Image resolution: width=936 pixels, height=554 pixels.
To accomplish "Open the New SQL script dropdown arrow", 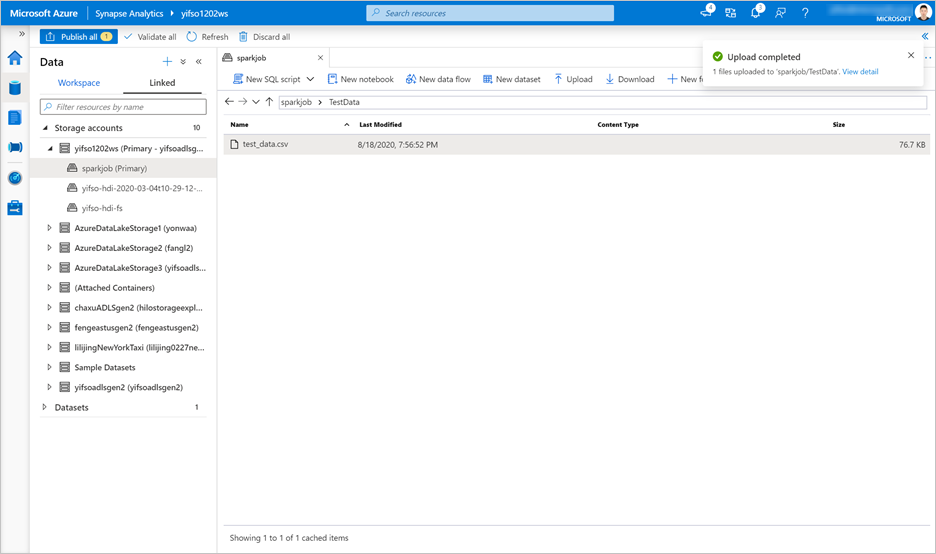I will tap(310, 79).
